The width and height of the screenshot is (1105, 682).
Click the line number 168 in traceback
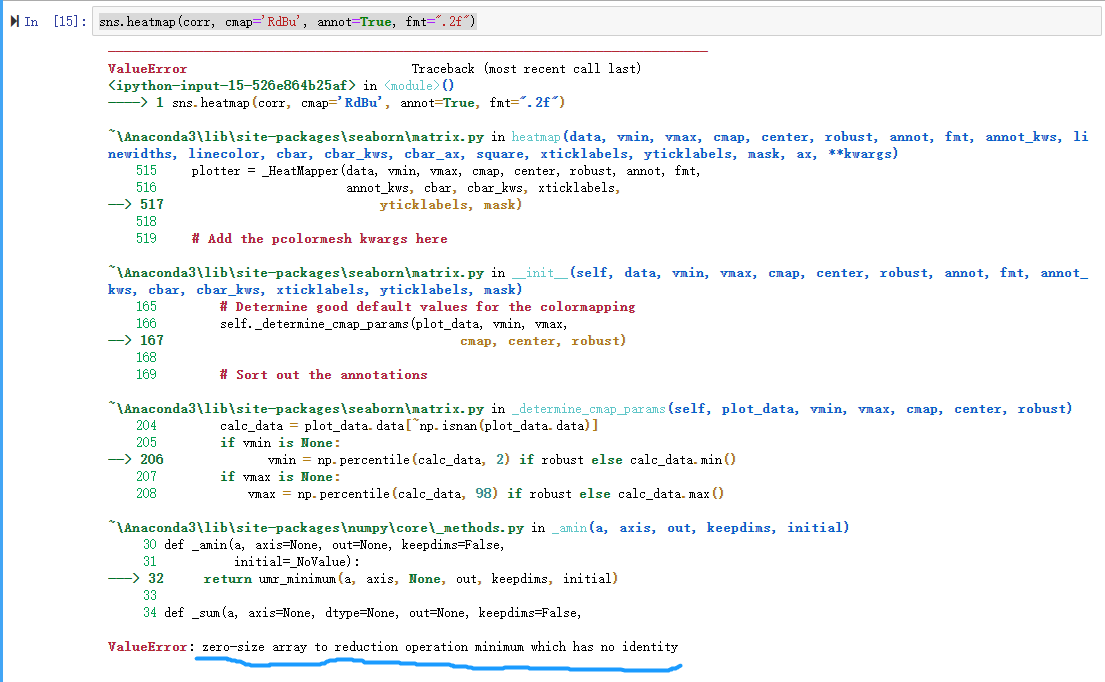click(x=146, y=358)
